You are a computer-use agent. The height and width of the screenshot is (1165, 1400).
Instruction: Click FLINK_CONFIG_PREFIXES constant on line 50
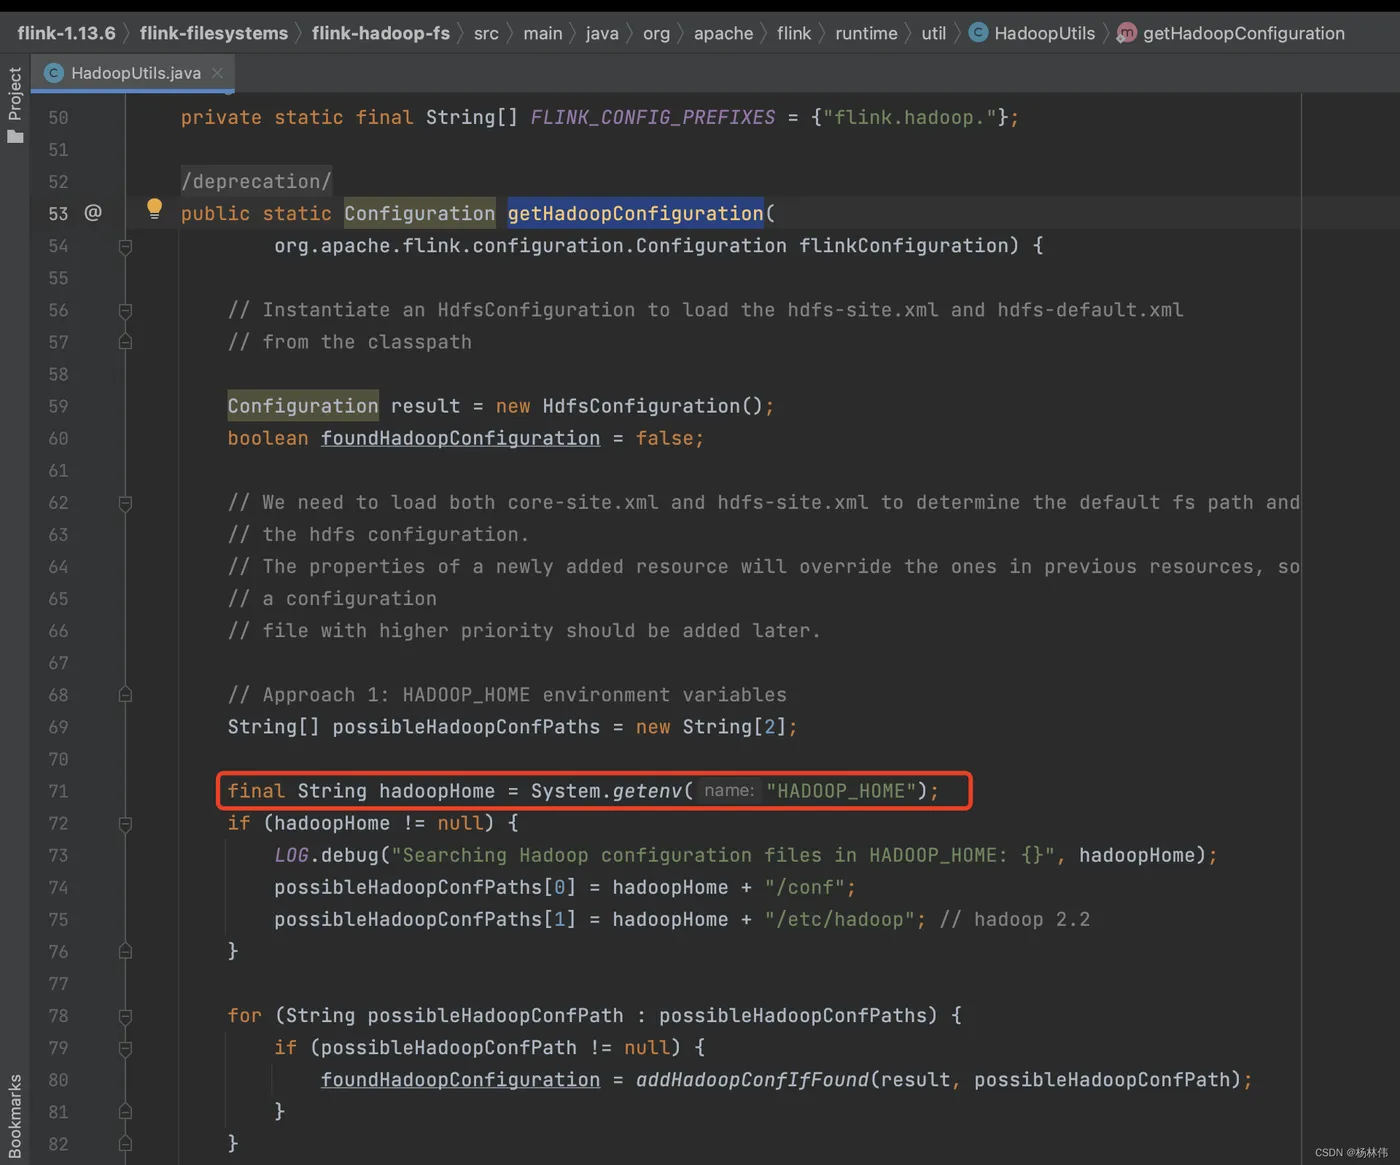point(652,117)
